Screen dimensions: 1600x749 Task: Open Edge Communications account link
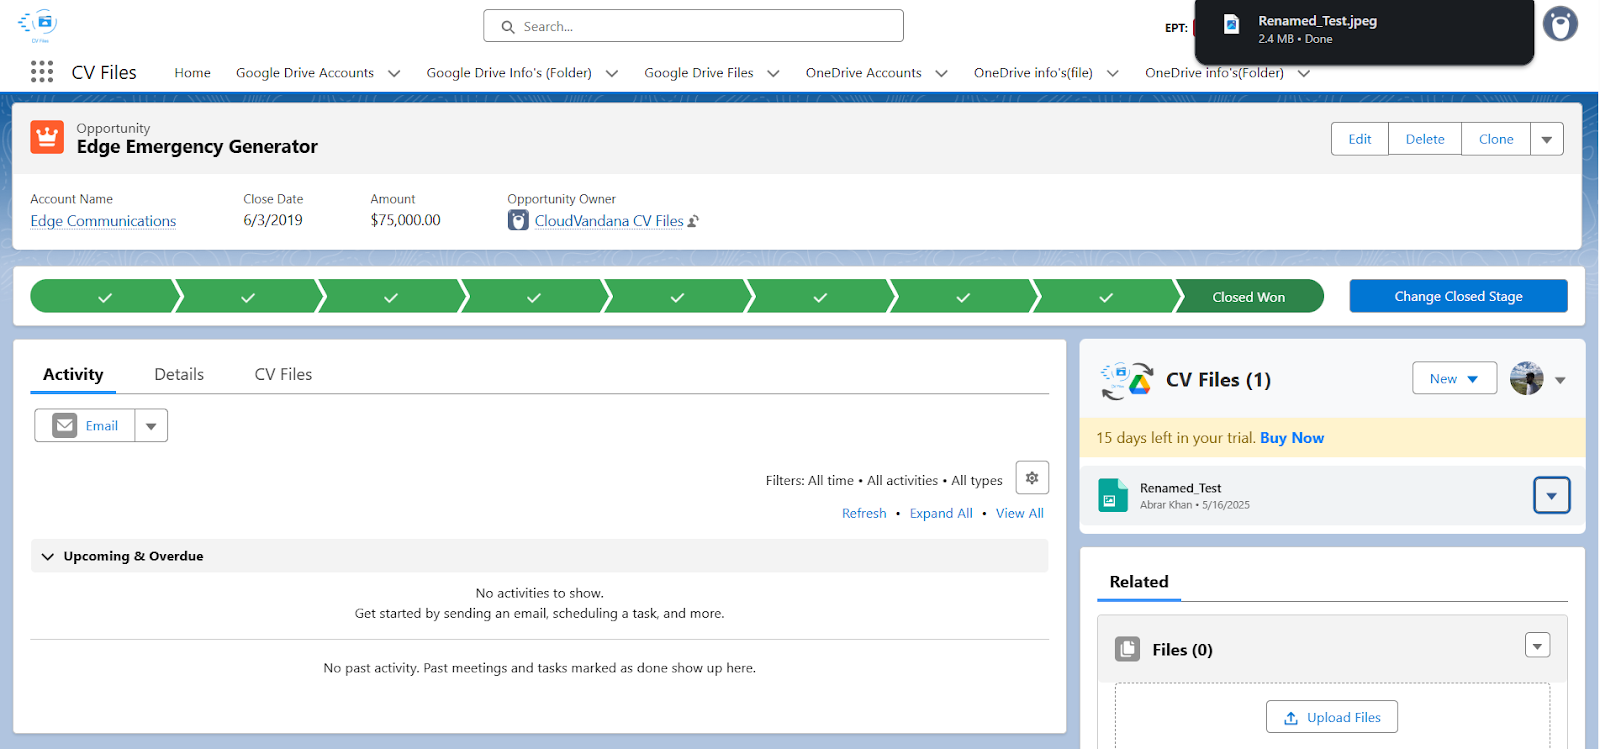tap(103, 221)
